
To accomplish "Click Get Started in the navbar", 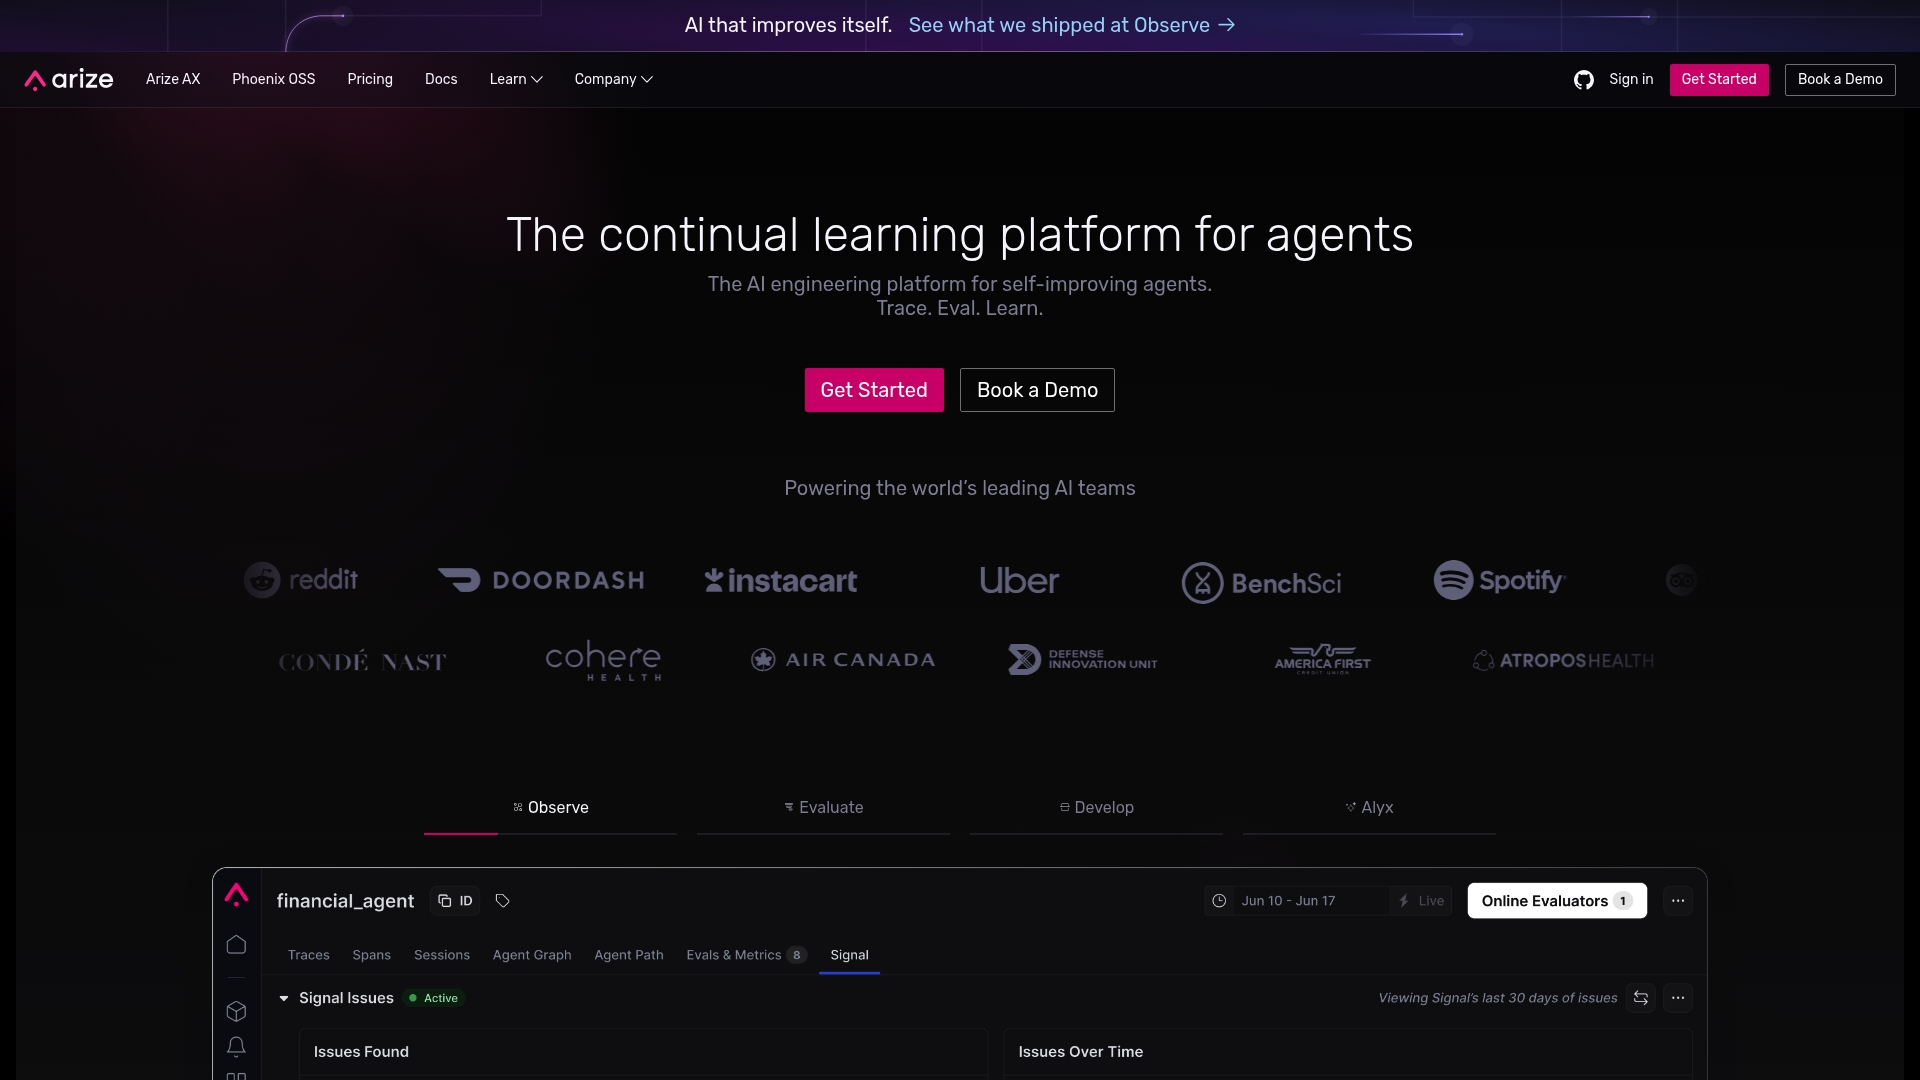I will [x=1719, y=80].
